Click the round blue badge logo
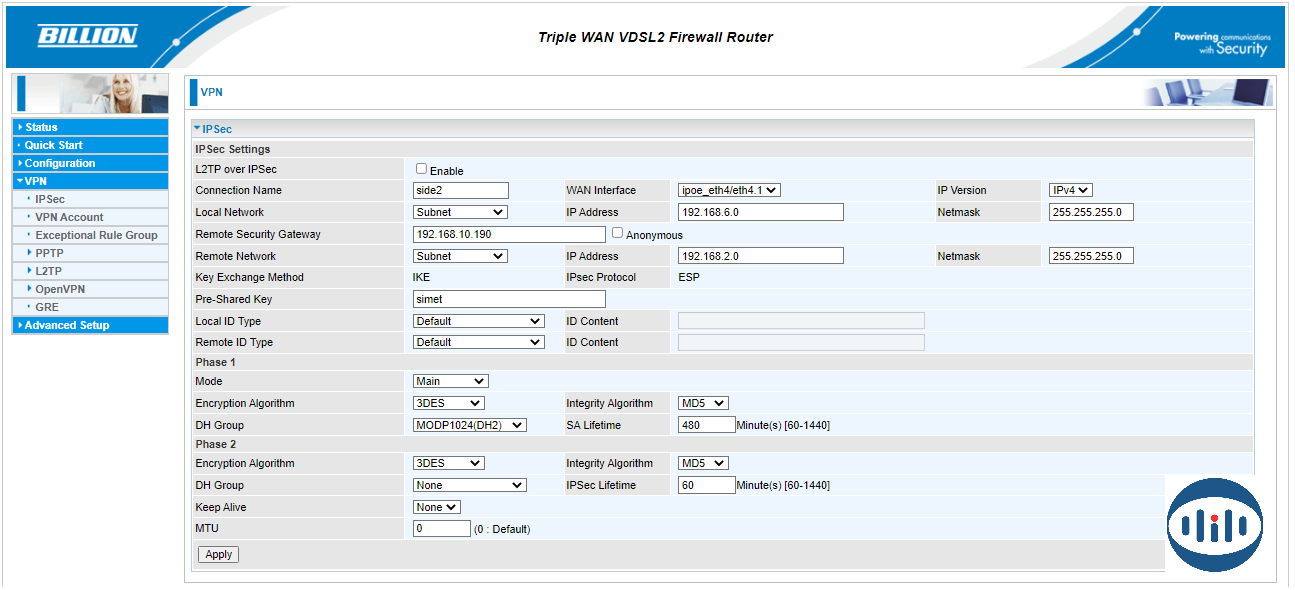 click(1214, 524)
